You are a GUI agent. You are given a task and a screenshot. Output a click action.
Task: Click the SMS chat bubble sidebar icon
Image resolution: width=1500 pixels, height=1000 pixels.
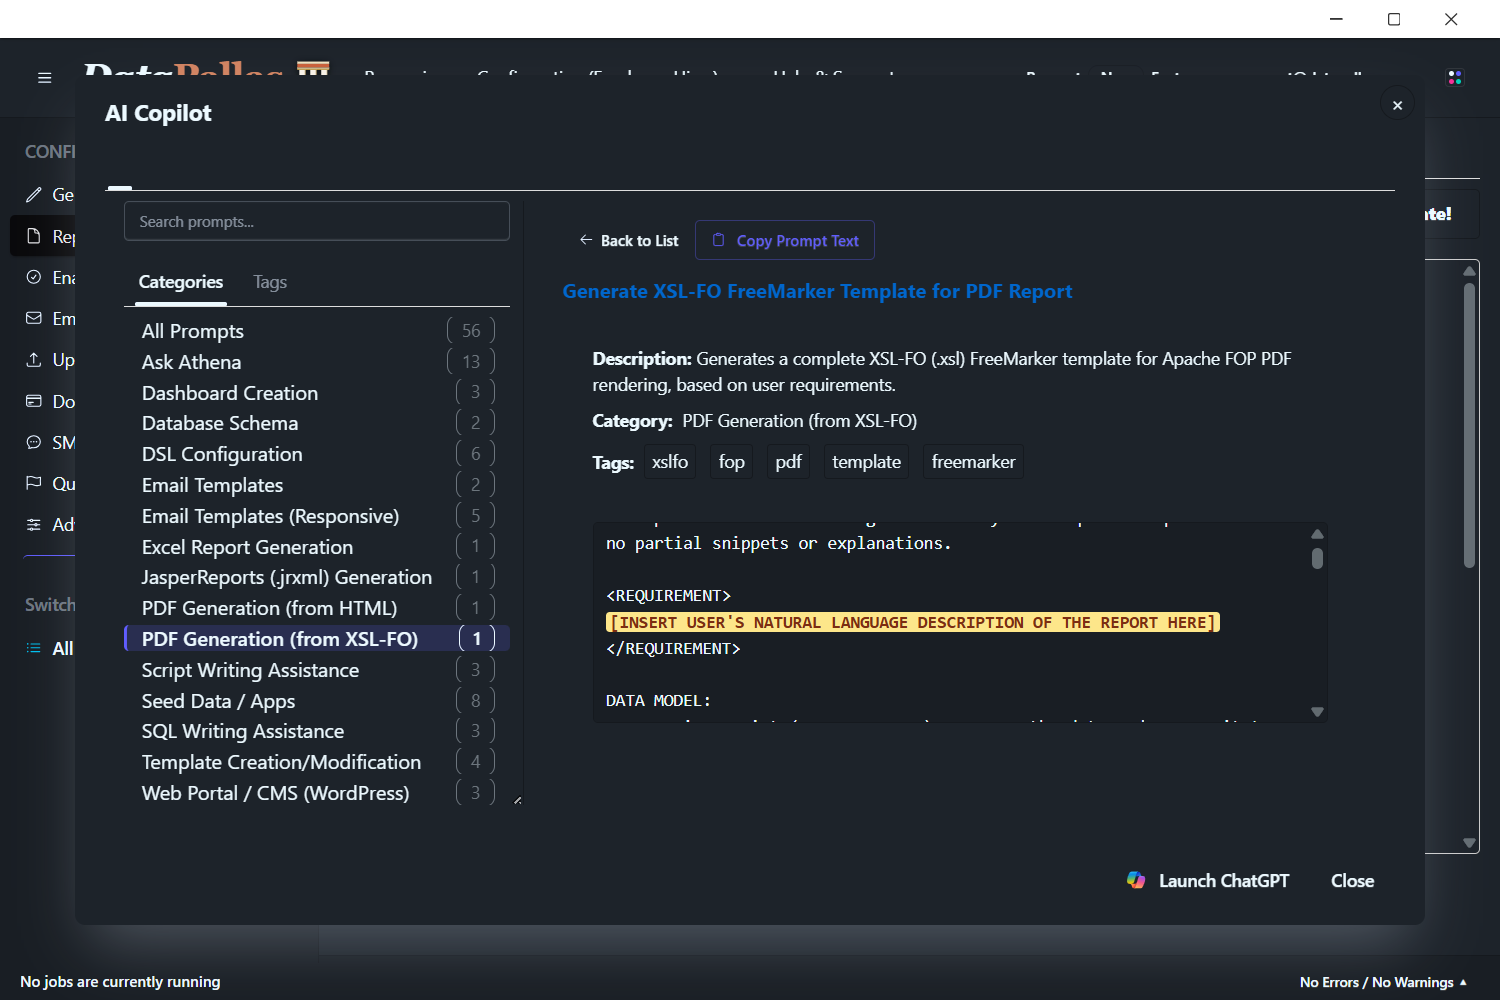pos(34,442)
